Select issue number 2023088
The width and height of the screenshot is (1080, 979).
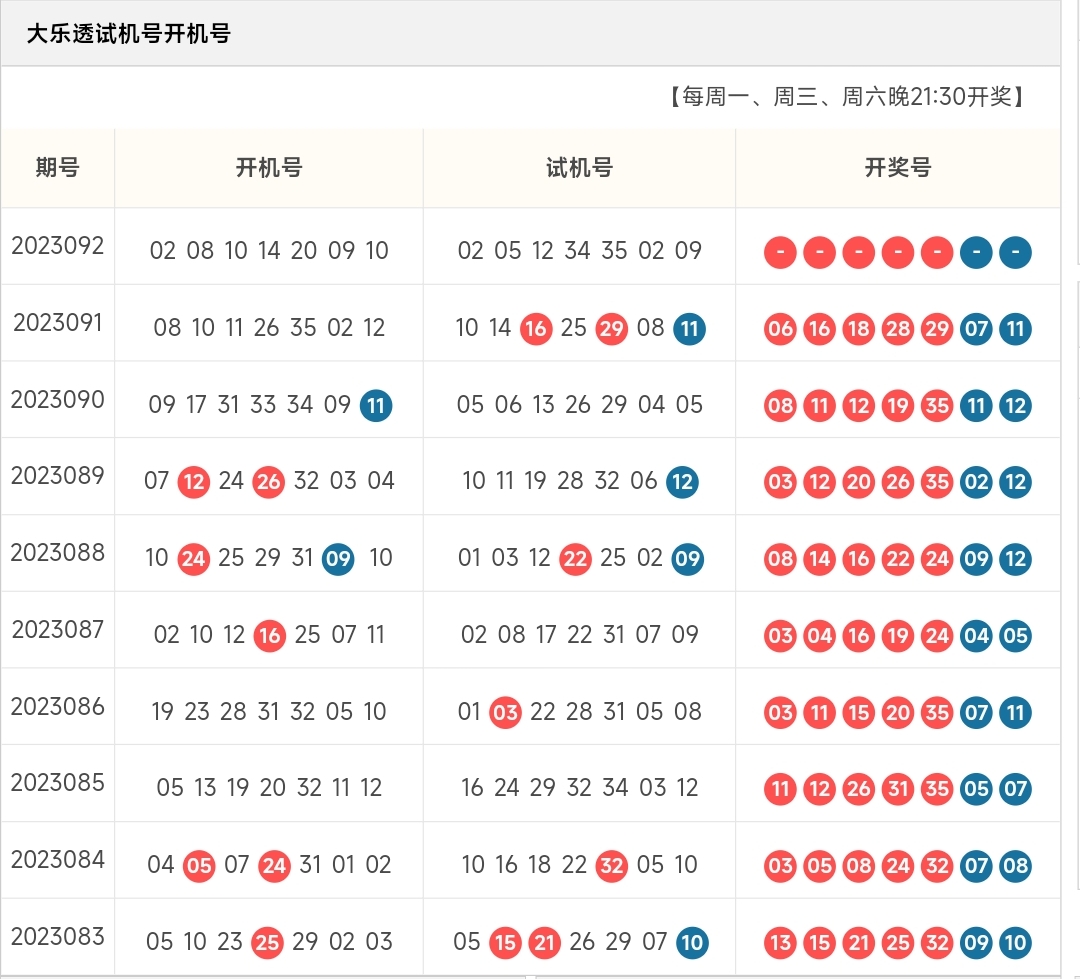click(x=58, y=553)
